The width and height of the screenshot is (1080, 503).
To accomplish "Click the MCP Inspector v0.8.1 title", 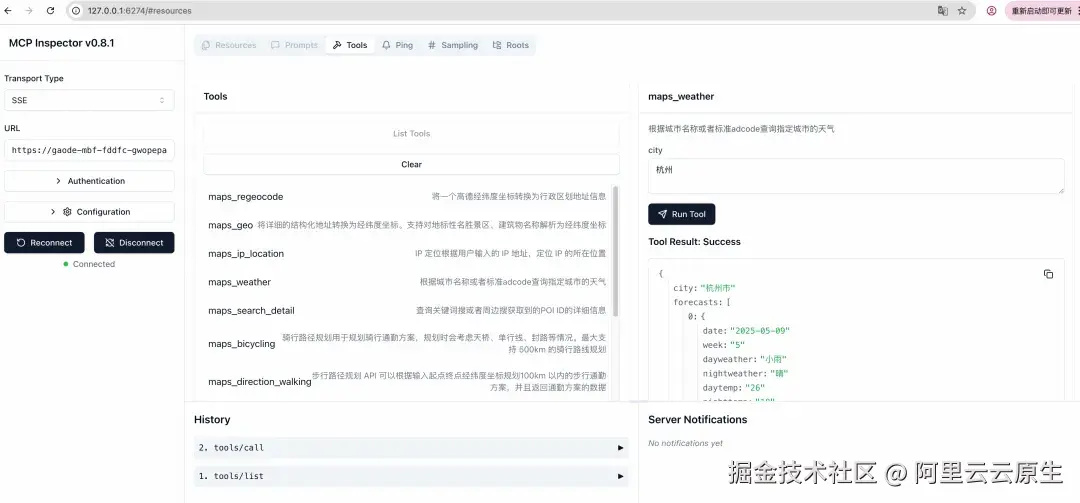I will tap(61, 43).
